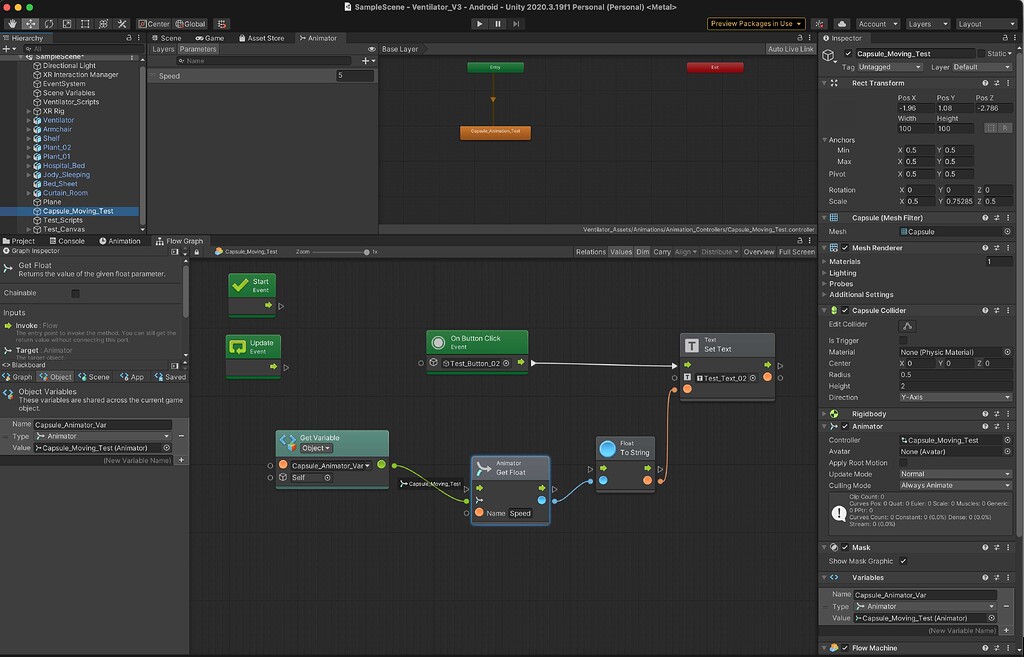Open the Culling Mode Always Animate dropdown
The height and width of the screenshot is (657, 1024).
point(952,484)
